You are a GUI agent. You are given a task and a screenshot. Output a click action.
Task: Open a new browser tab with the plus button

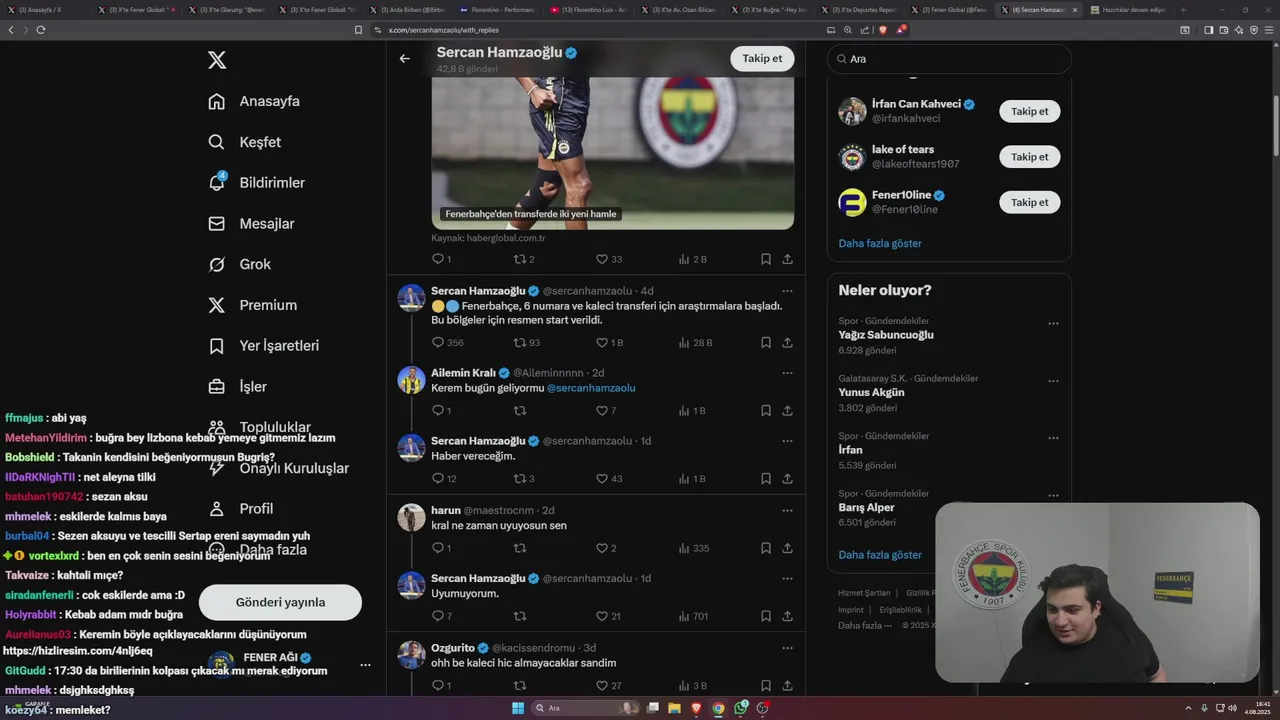[x=1183, y=10]
